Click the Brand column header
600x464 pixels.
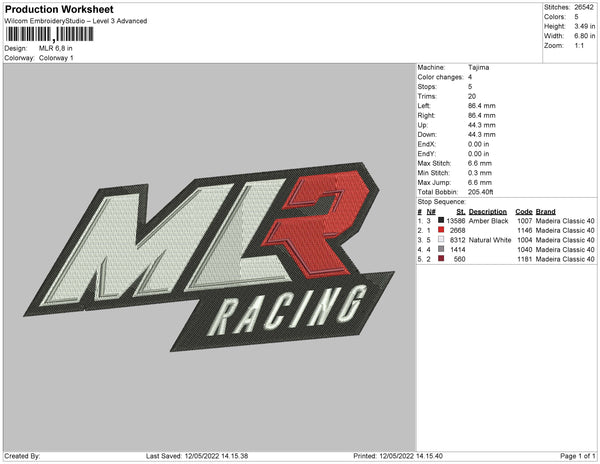pyautogui.click(x=545, y=212)
